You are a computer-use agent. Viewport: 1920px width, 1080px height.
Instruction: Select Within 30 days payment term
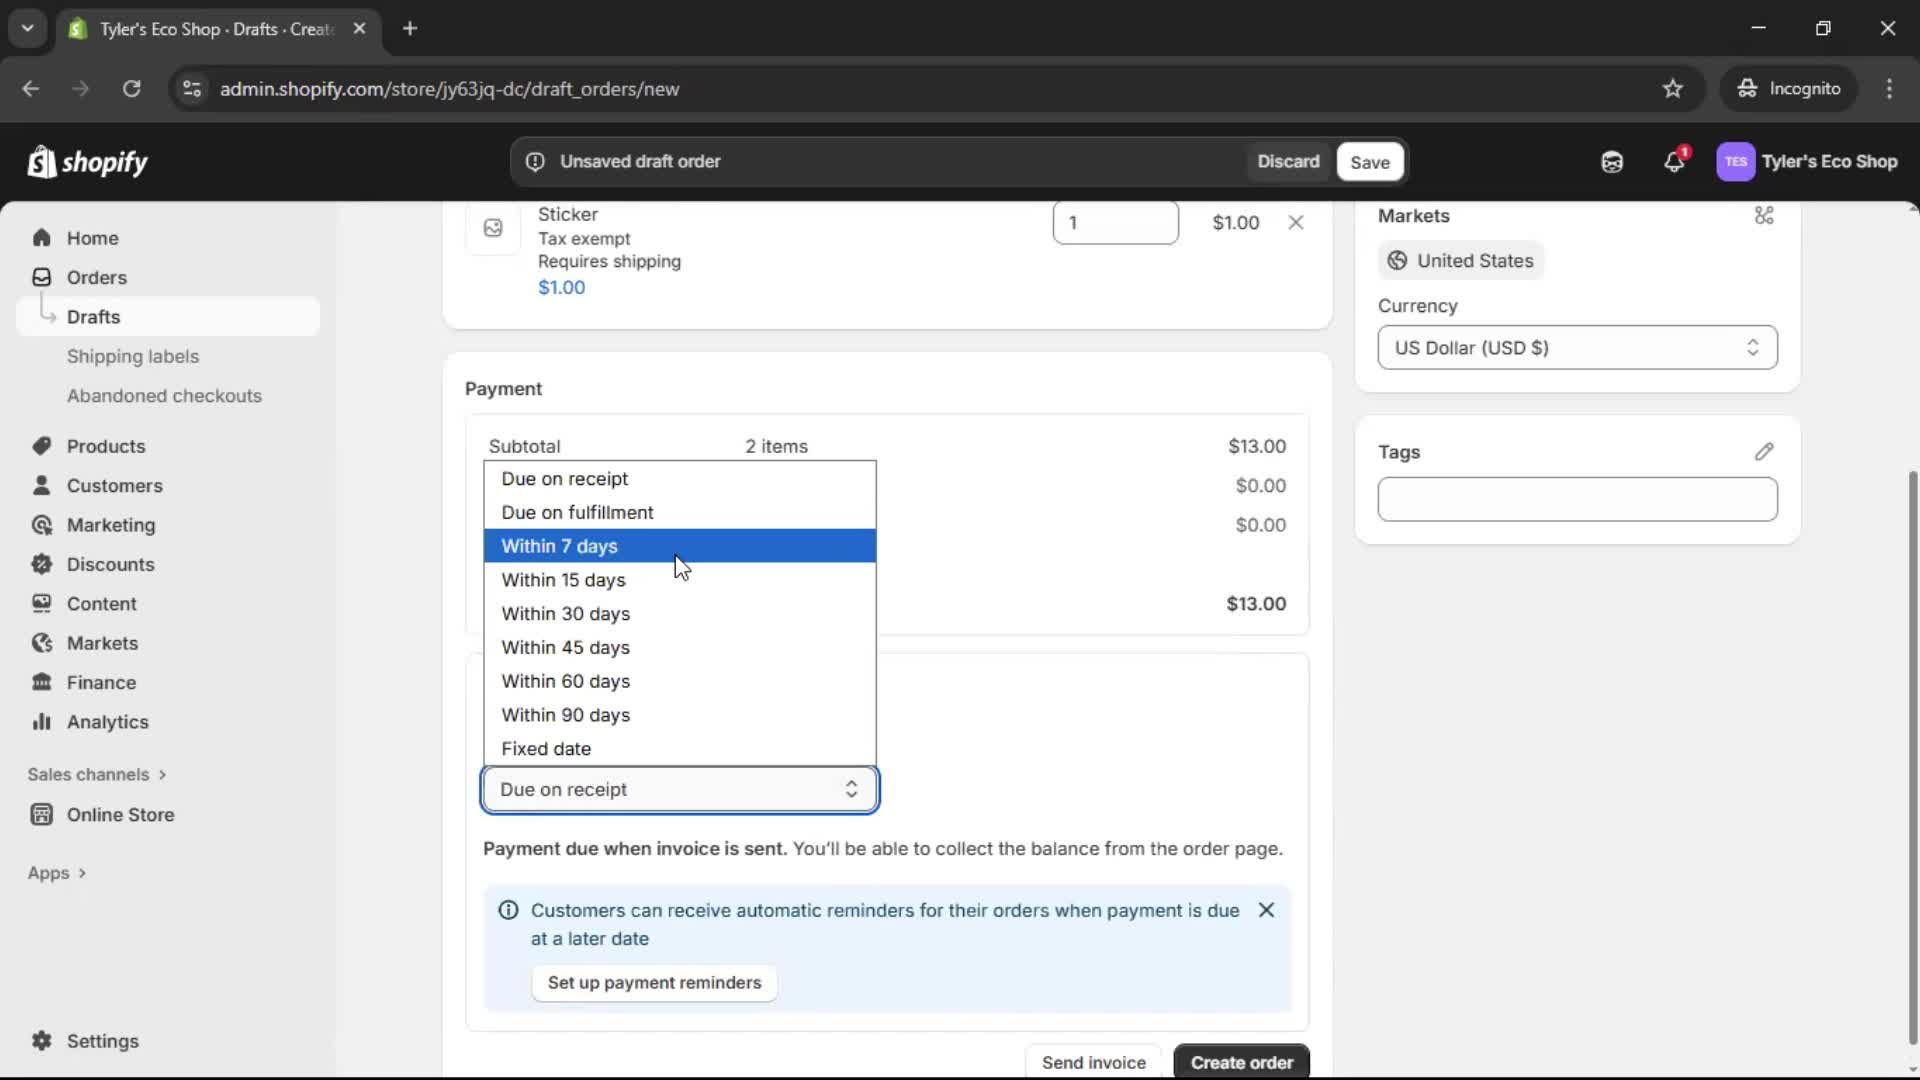pos(566,613)
